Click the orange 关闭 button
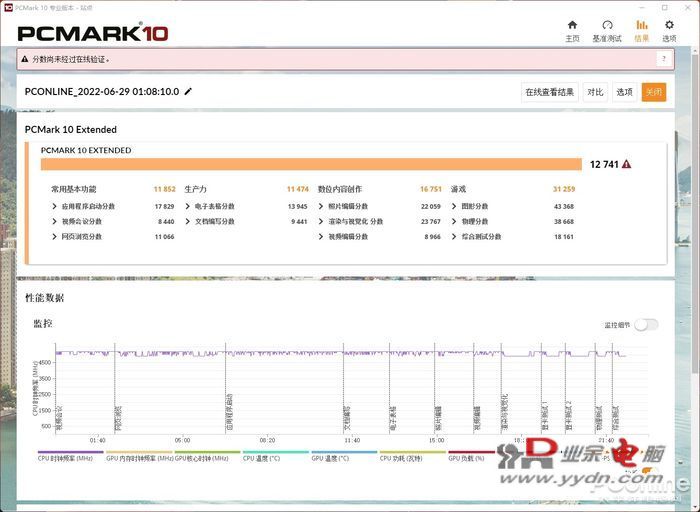 (654, 92)
